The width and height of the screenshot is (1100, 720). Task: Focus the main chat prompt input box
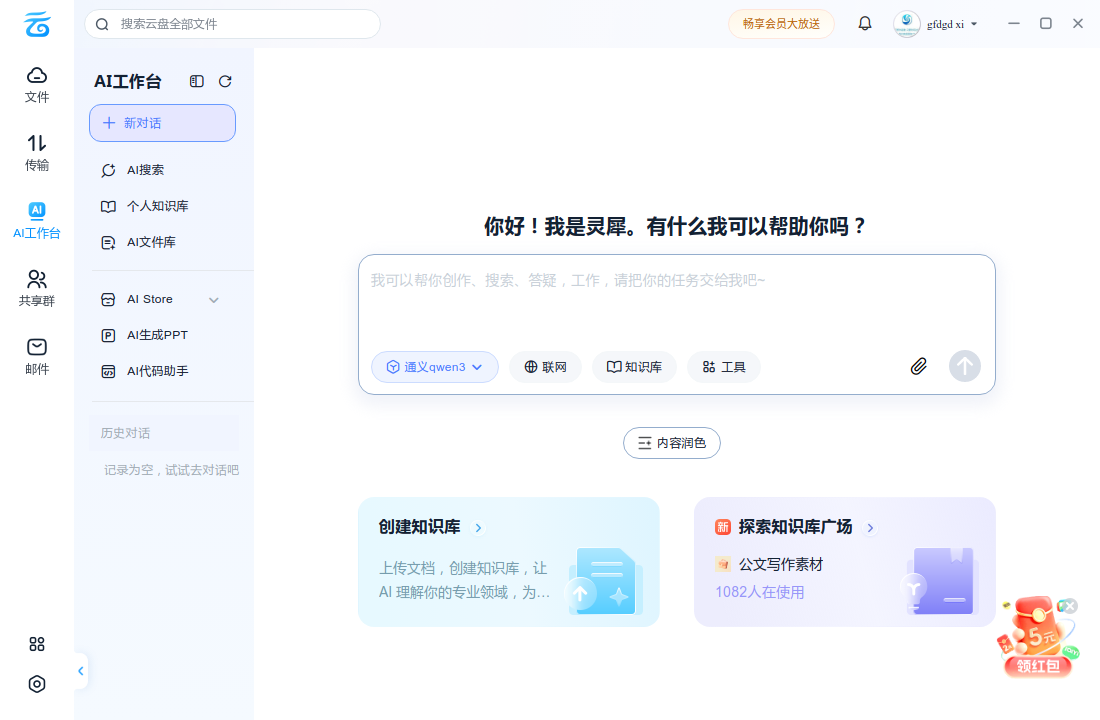pyautogui.click(x=676, y=302)
